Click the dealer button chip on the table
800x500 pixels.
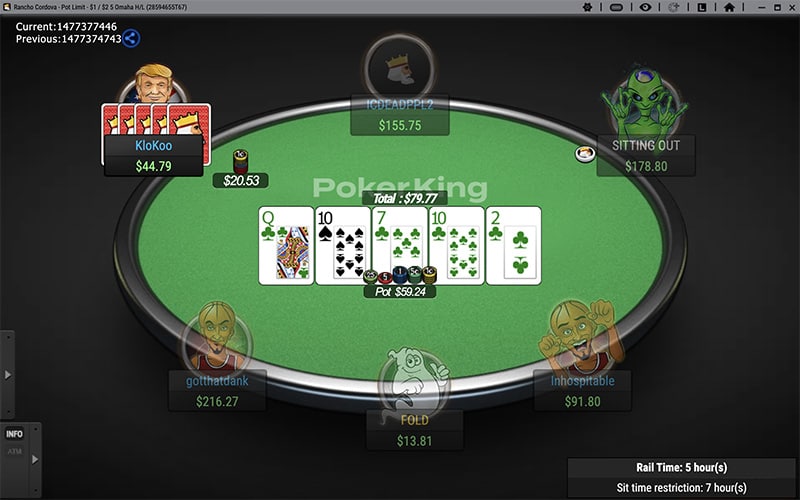tap(585, 154)
